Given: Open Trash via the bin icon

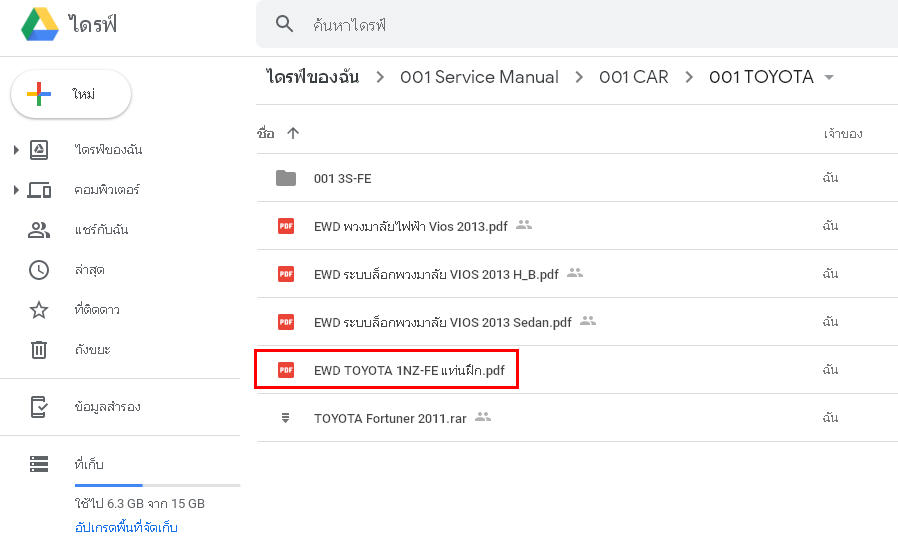Looking at the screenshot, I should 39,350.
